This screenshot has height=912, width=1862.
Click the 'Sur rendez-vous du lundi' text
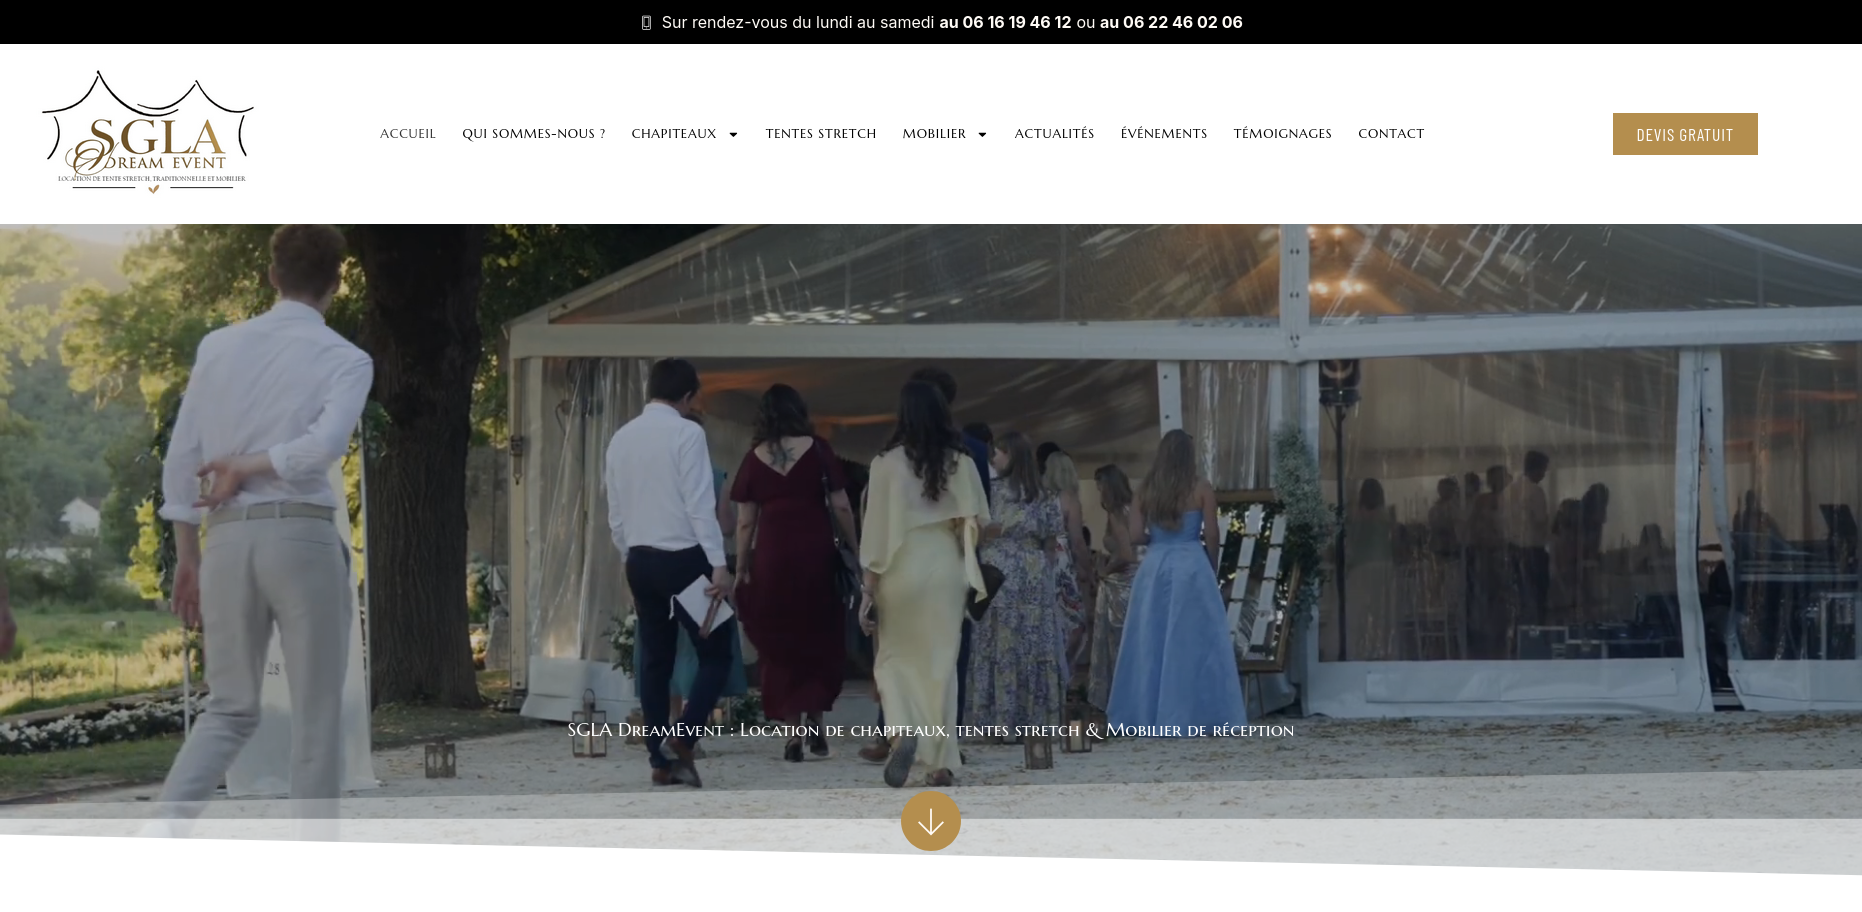click(797, 22)
